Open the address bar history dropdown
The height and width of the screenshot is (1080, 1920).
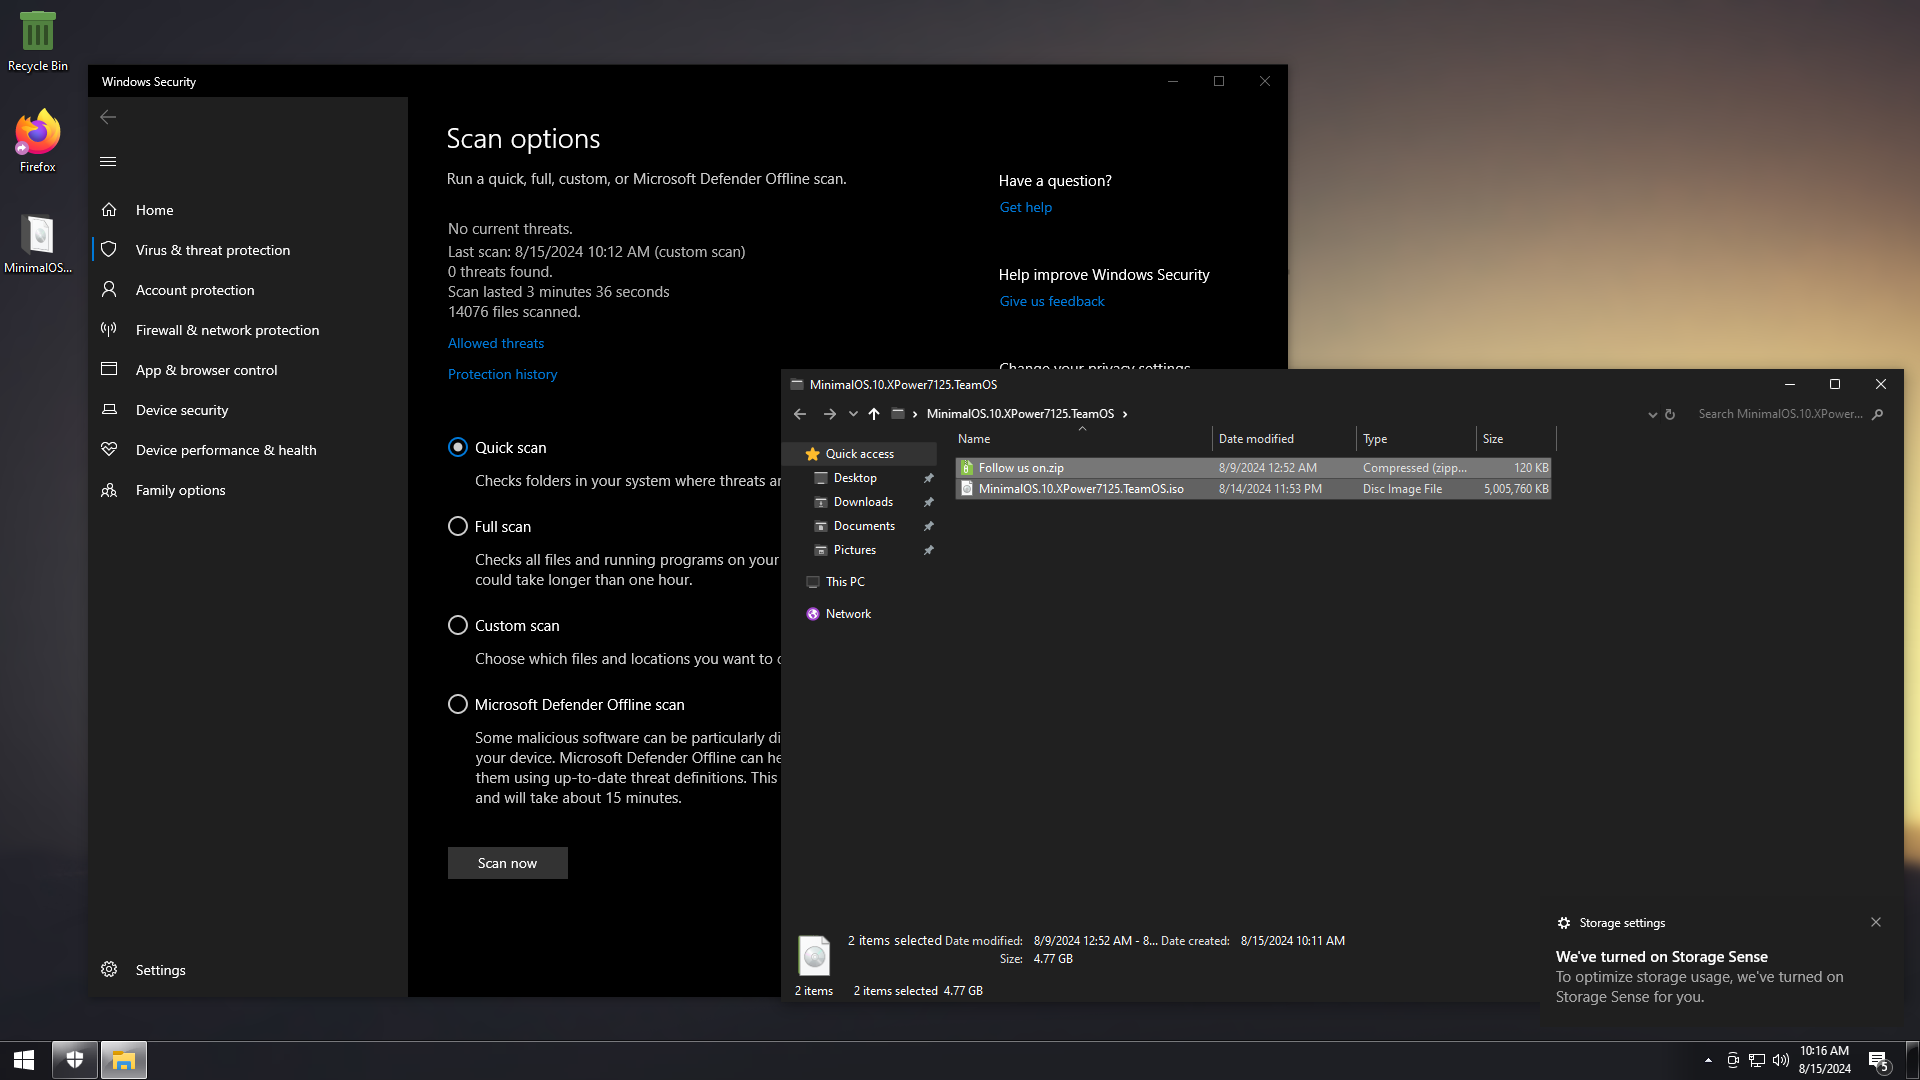1652,414
